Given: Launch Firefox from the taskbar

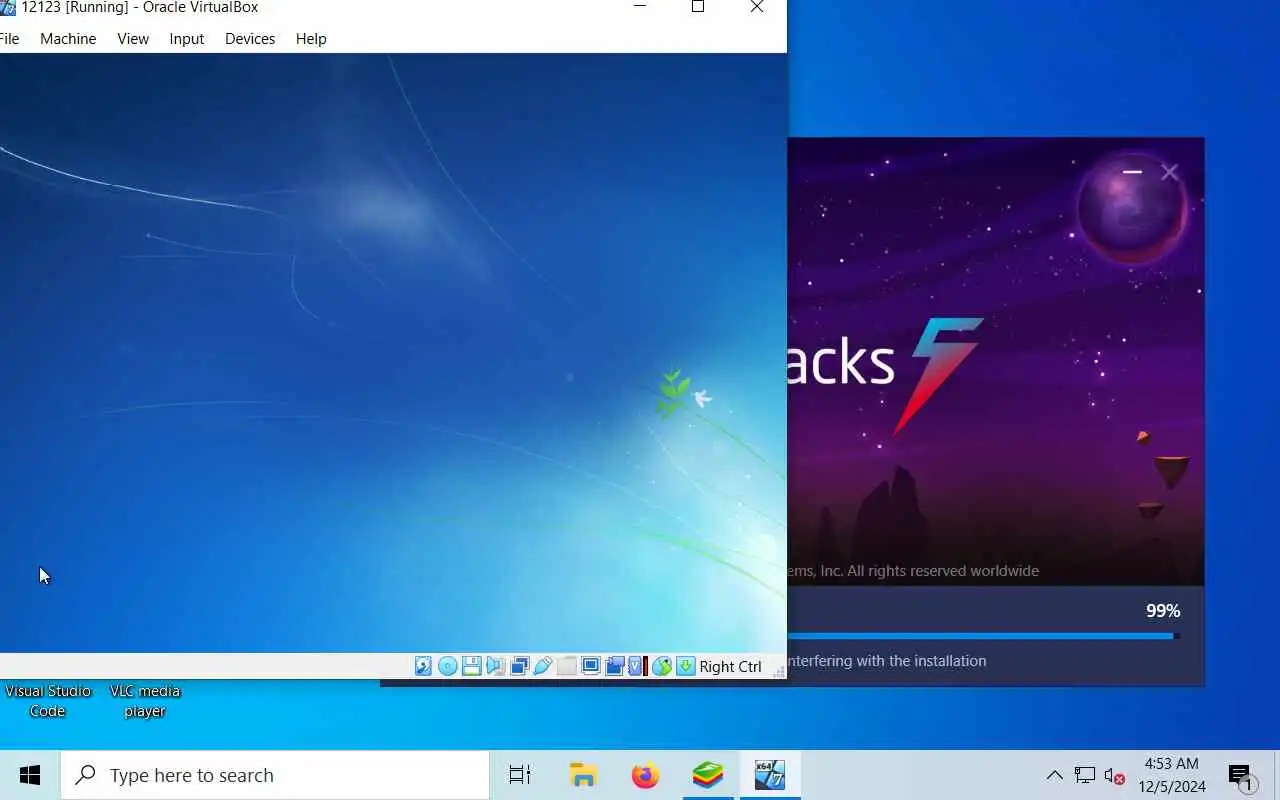Looking at the screenshot, I should click(645, 775).
